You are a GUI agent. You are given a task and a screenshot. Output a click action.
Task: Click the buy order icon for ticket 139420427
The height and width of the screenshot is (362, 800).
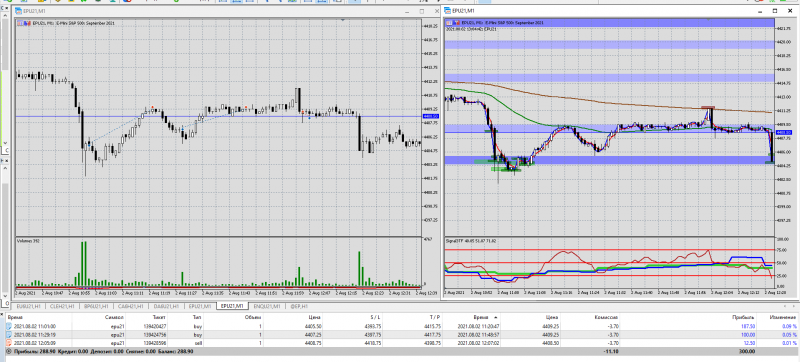(x=10, y=326)
